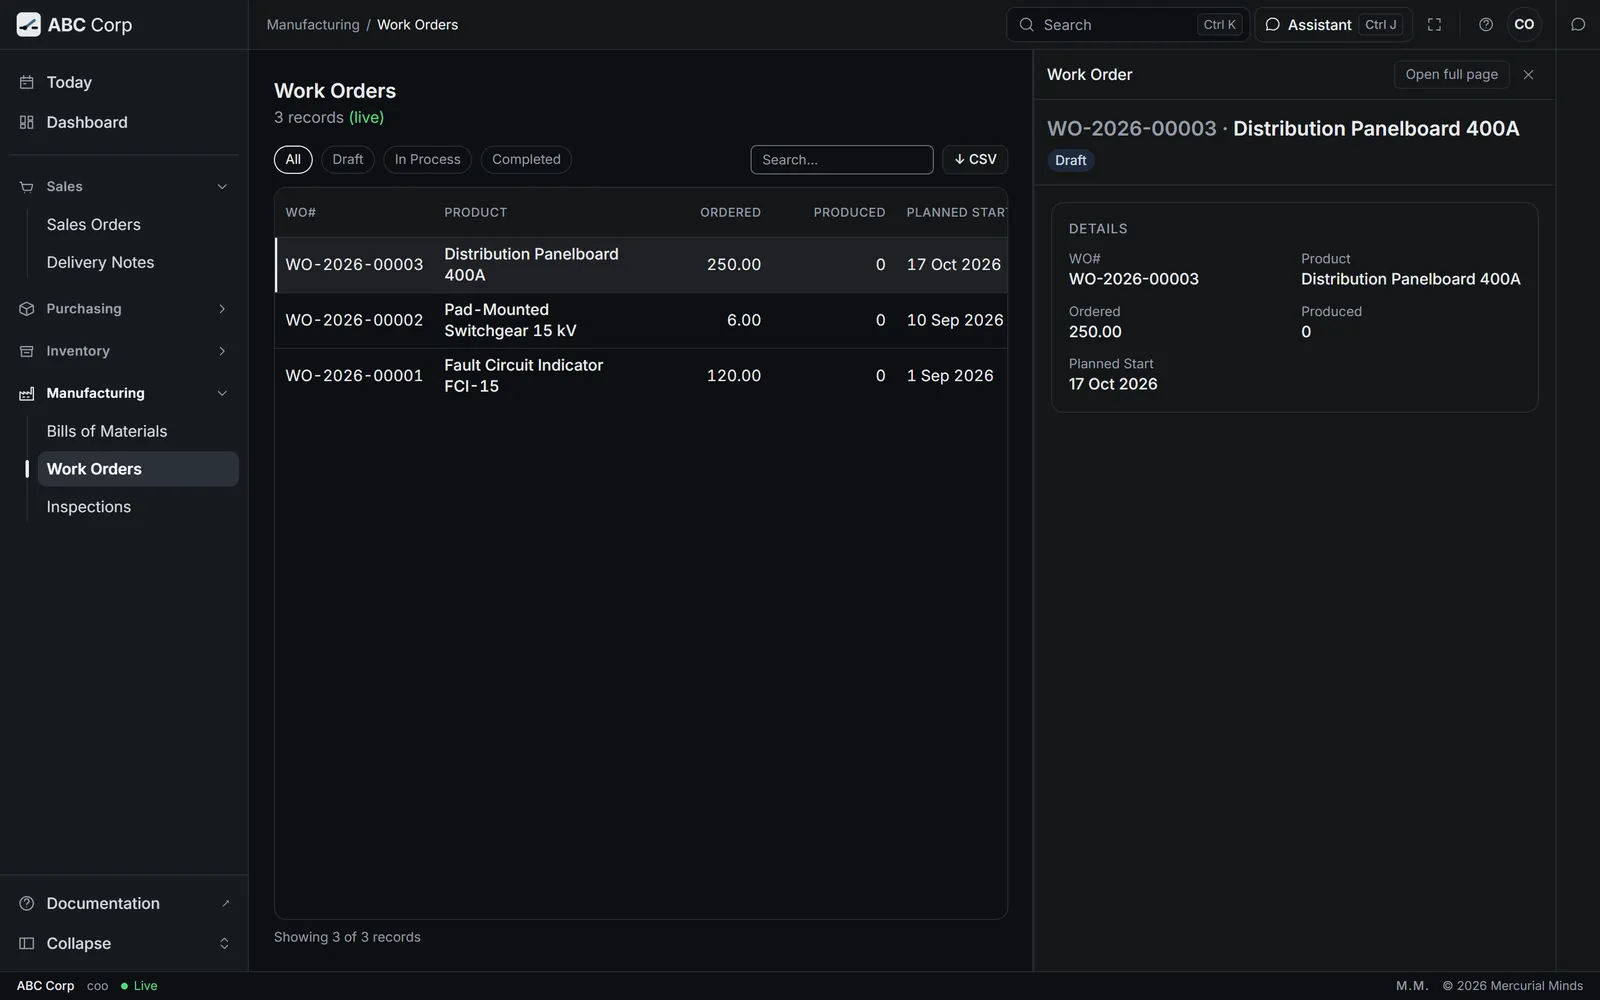Go to Manufacturing breadcrumb link
Image resolution: width=1600 pixels, height=1000 pixels.
[x=313, y=25]
